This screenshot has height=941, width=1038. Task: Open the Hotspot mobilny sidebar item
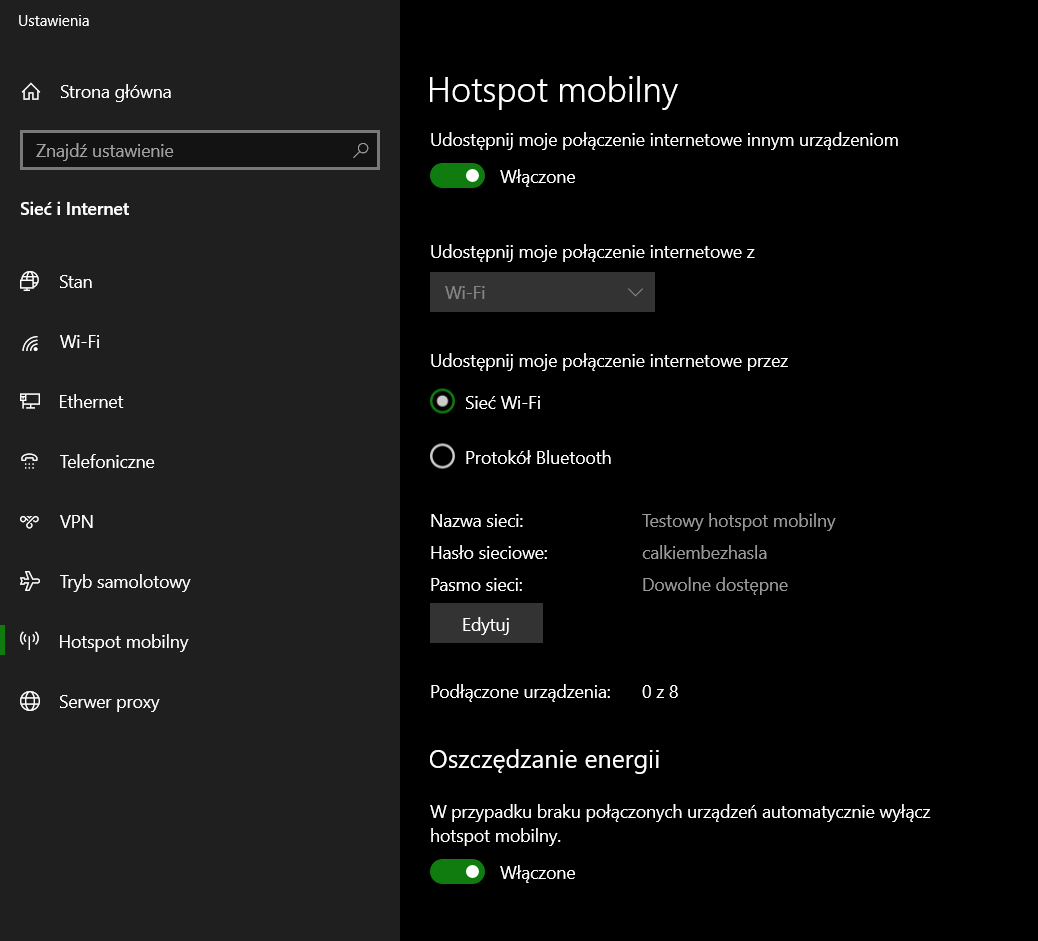(123, 642)
